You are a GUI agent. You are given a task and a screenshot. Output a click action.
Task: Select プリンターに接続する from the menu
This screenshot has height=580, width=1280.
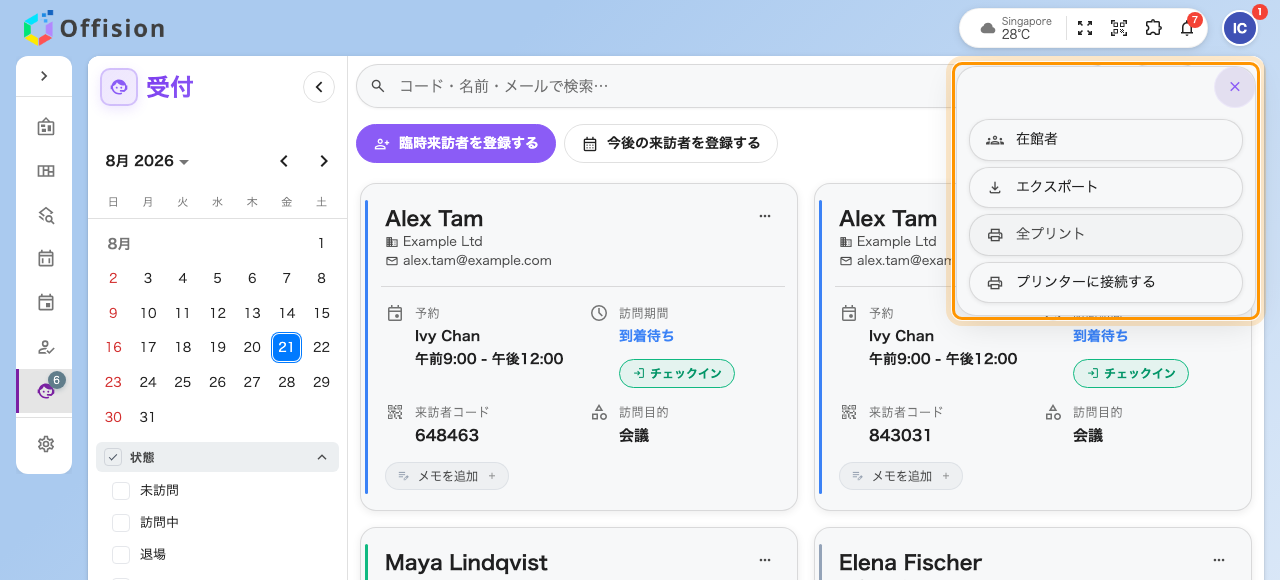pyautogui.click(x=1106, y=282)
